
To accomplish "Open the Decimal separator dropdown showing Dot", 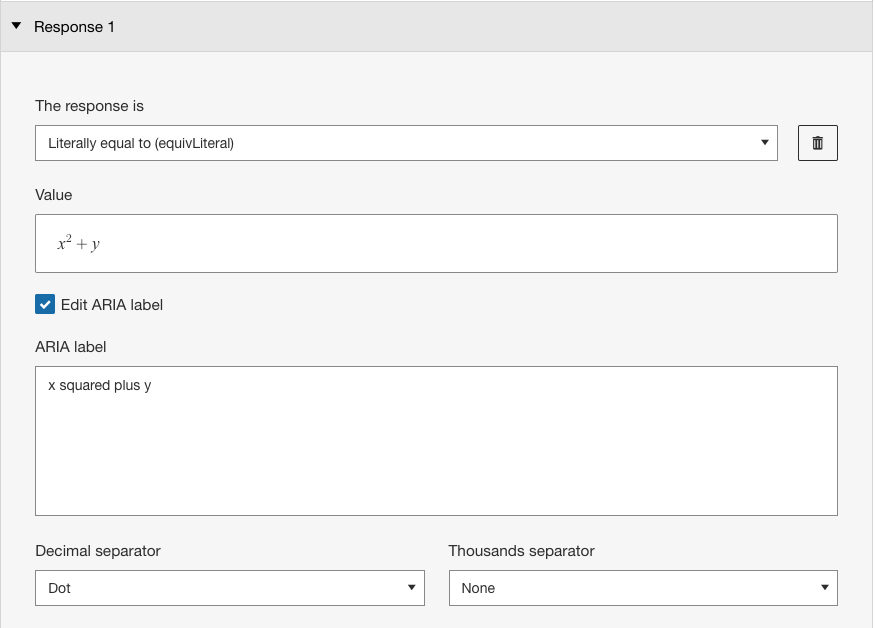I will (x=230, y=588).
